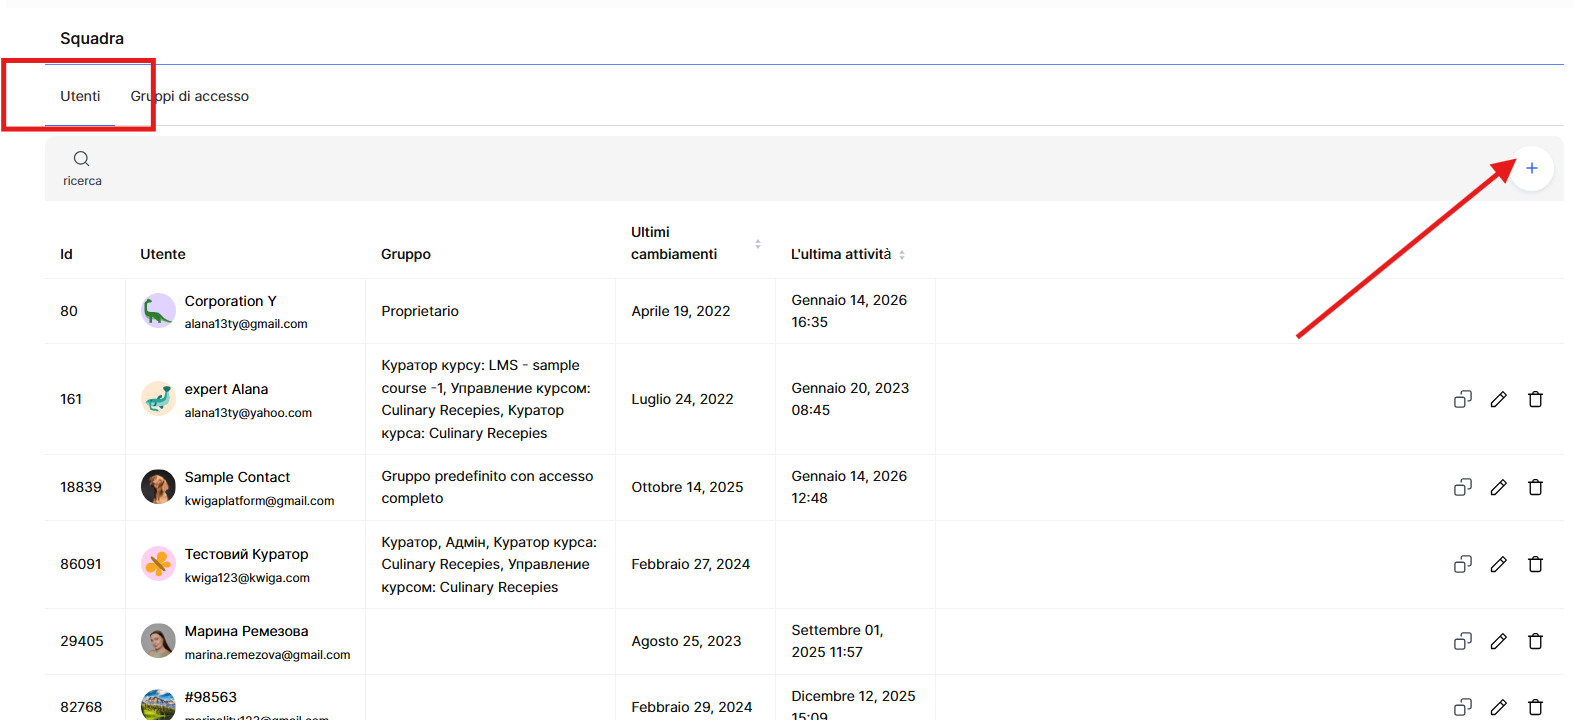Open edit for Тестовий Куратор user
Screen dimensions: 1574x720
(1498, 564)
